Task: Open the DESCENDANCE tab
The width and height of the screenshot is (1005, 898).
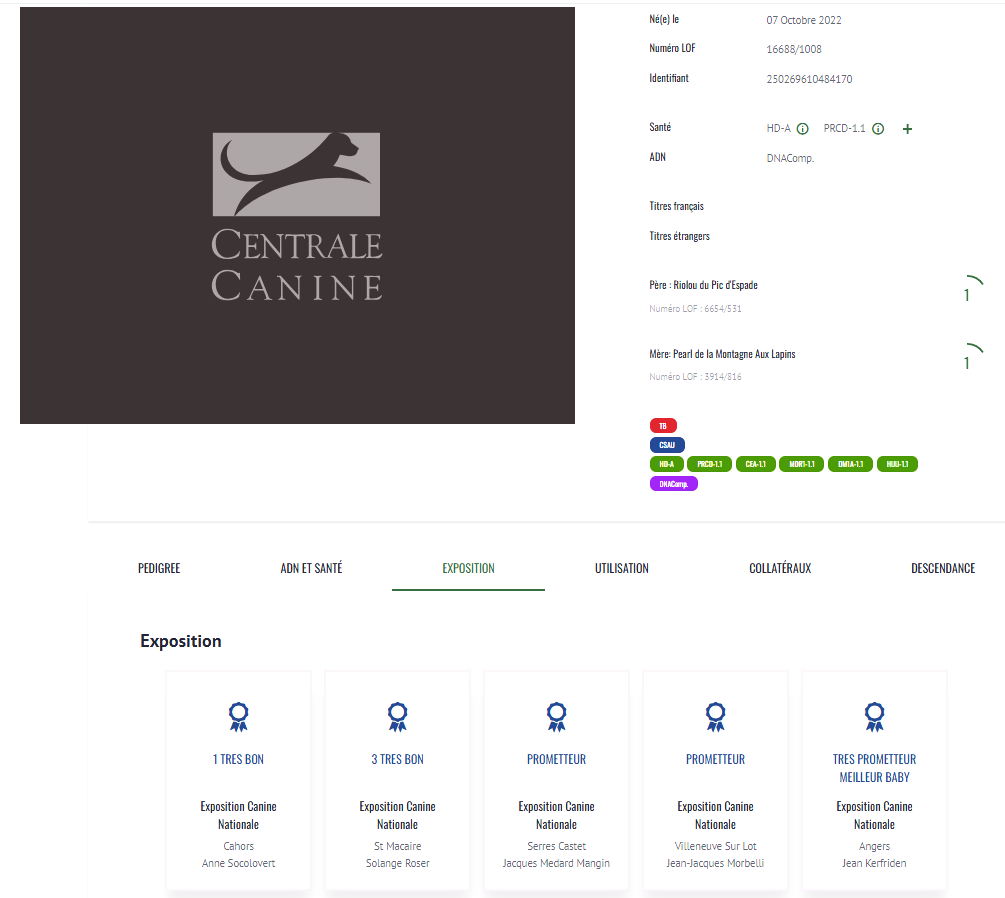Action: 942,568
